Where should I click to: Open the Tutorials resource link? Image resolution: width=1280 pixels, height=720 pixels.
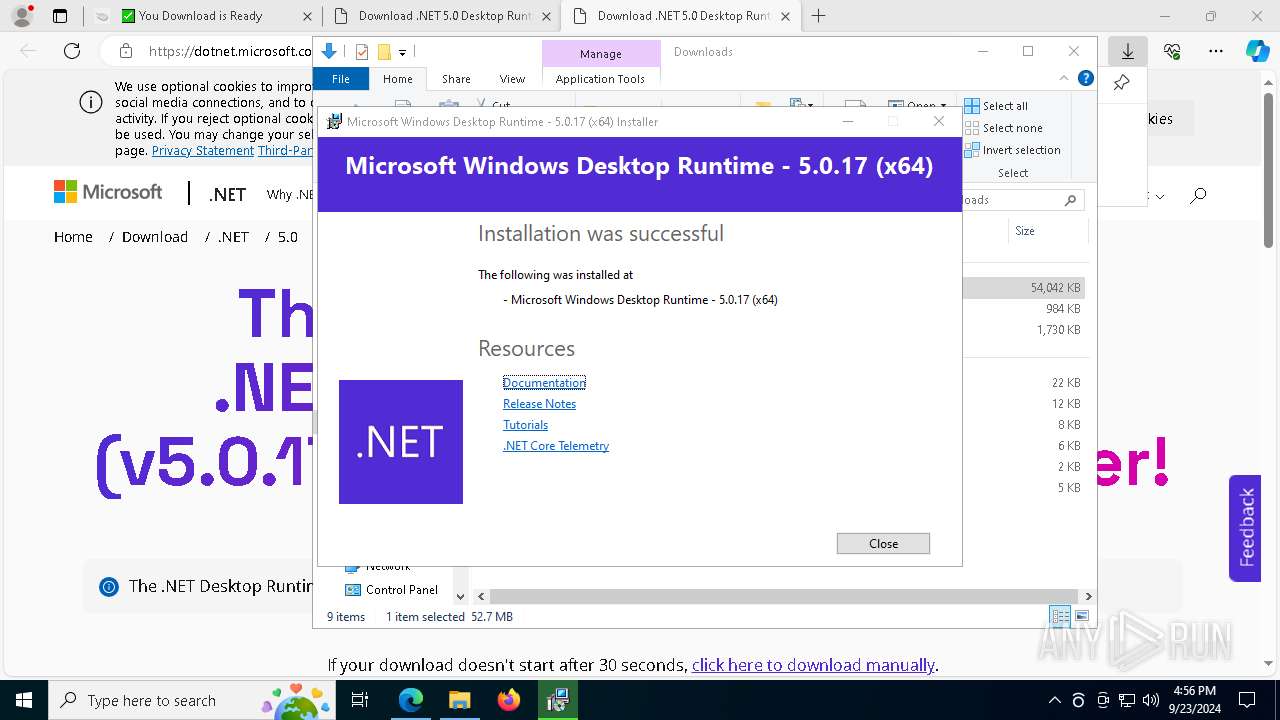(x=525, y=425)
